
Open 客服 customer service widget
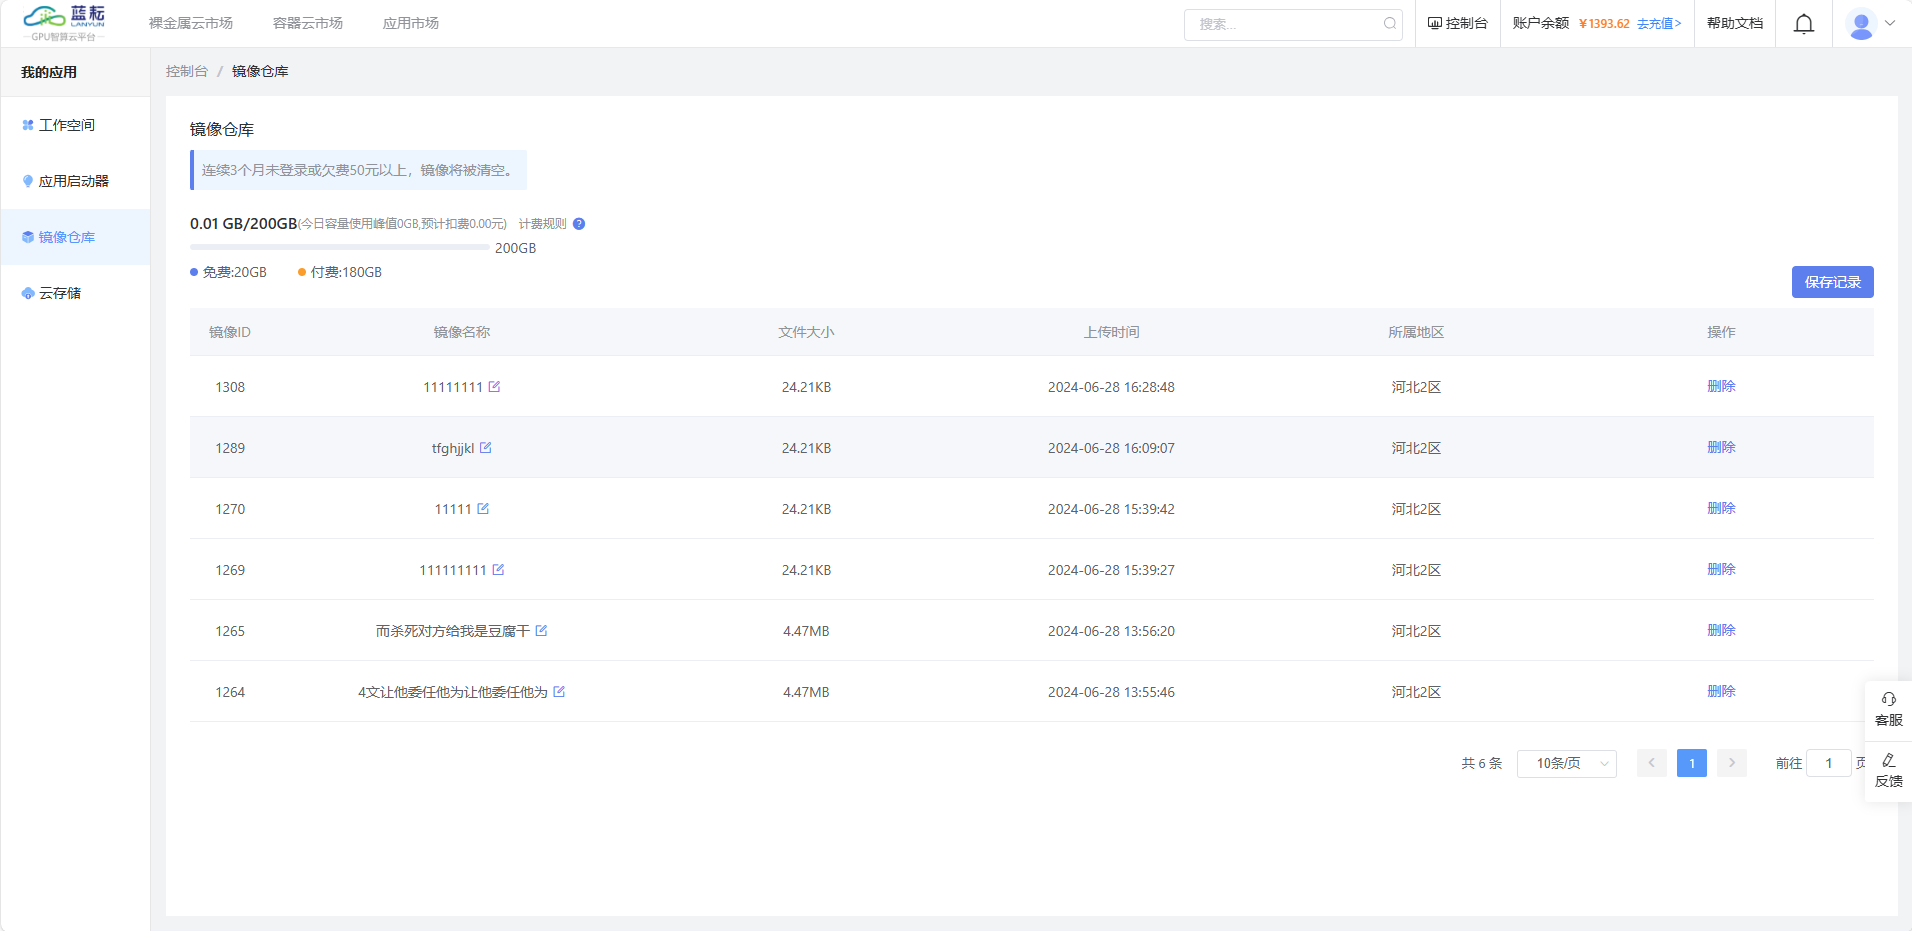pyautogui.click(x=1888, y=709)
